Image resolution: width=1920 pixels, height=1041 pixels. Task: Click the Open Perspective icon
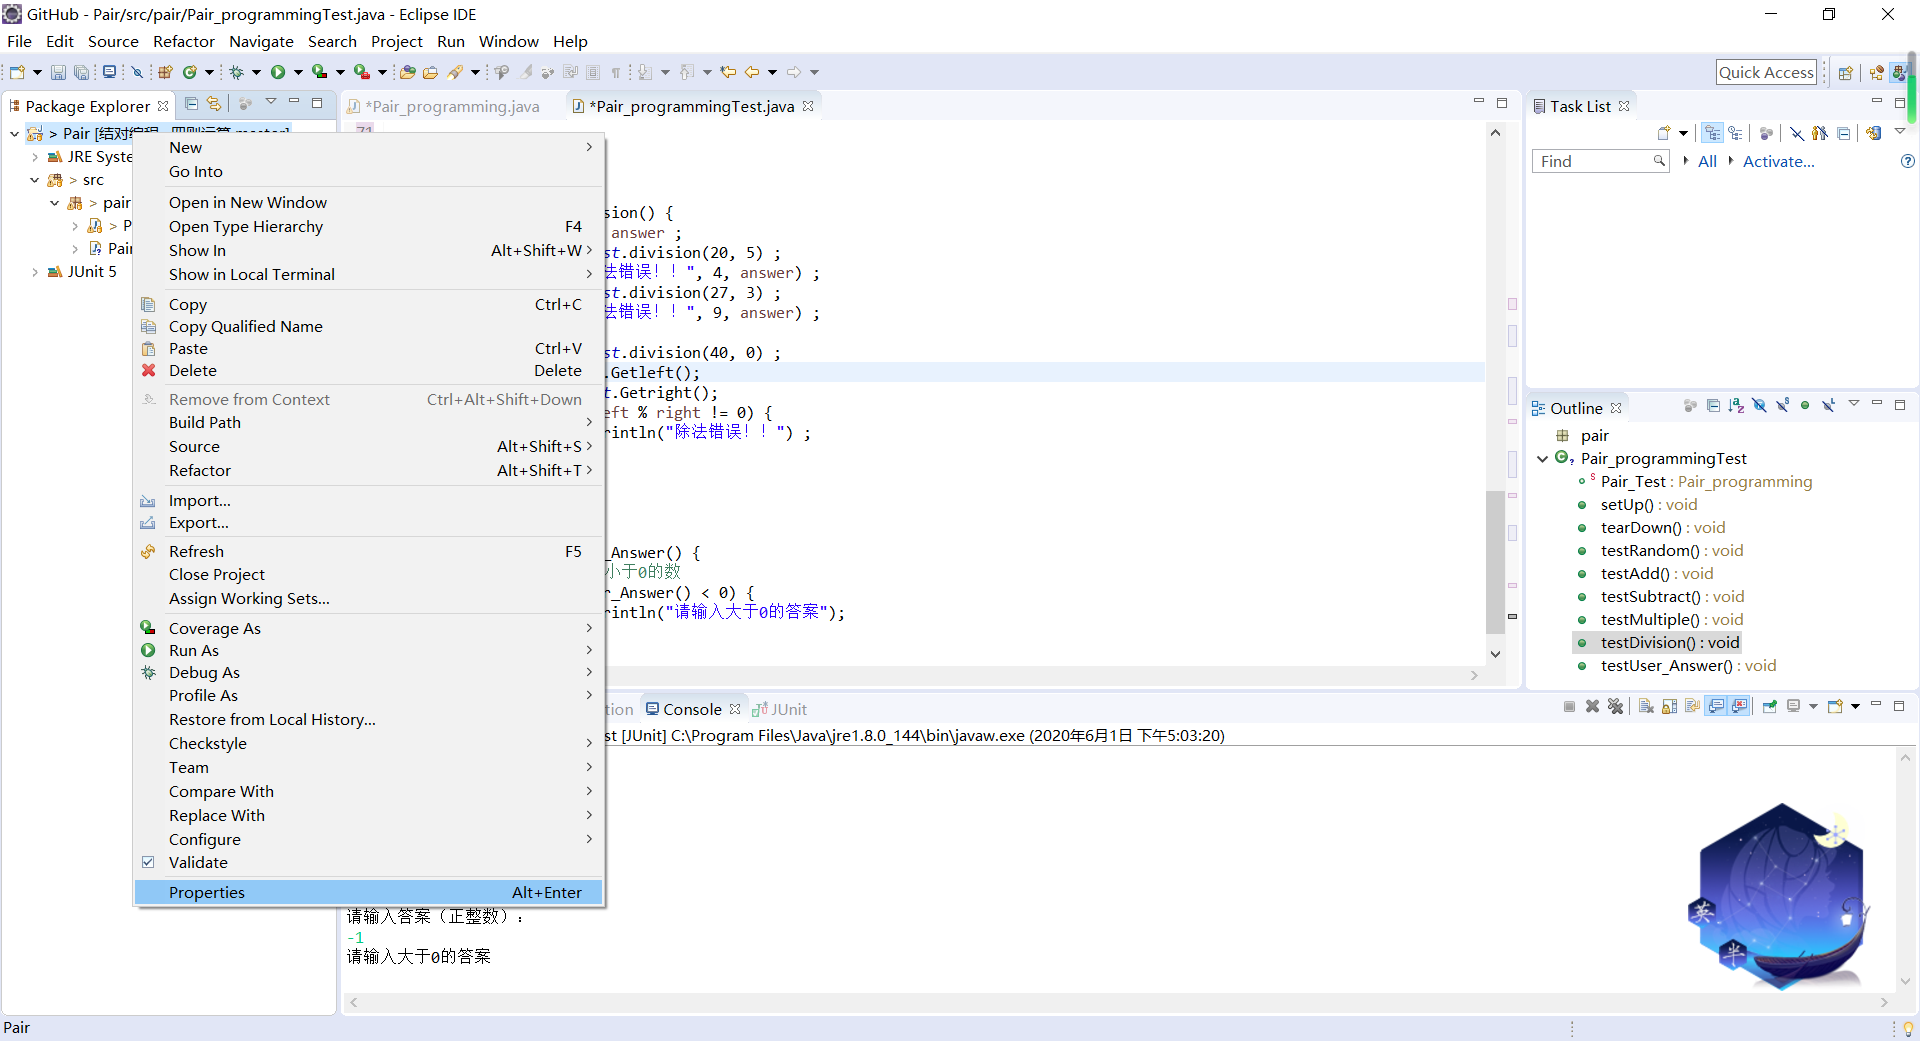tap(1846, 72)
